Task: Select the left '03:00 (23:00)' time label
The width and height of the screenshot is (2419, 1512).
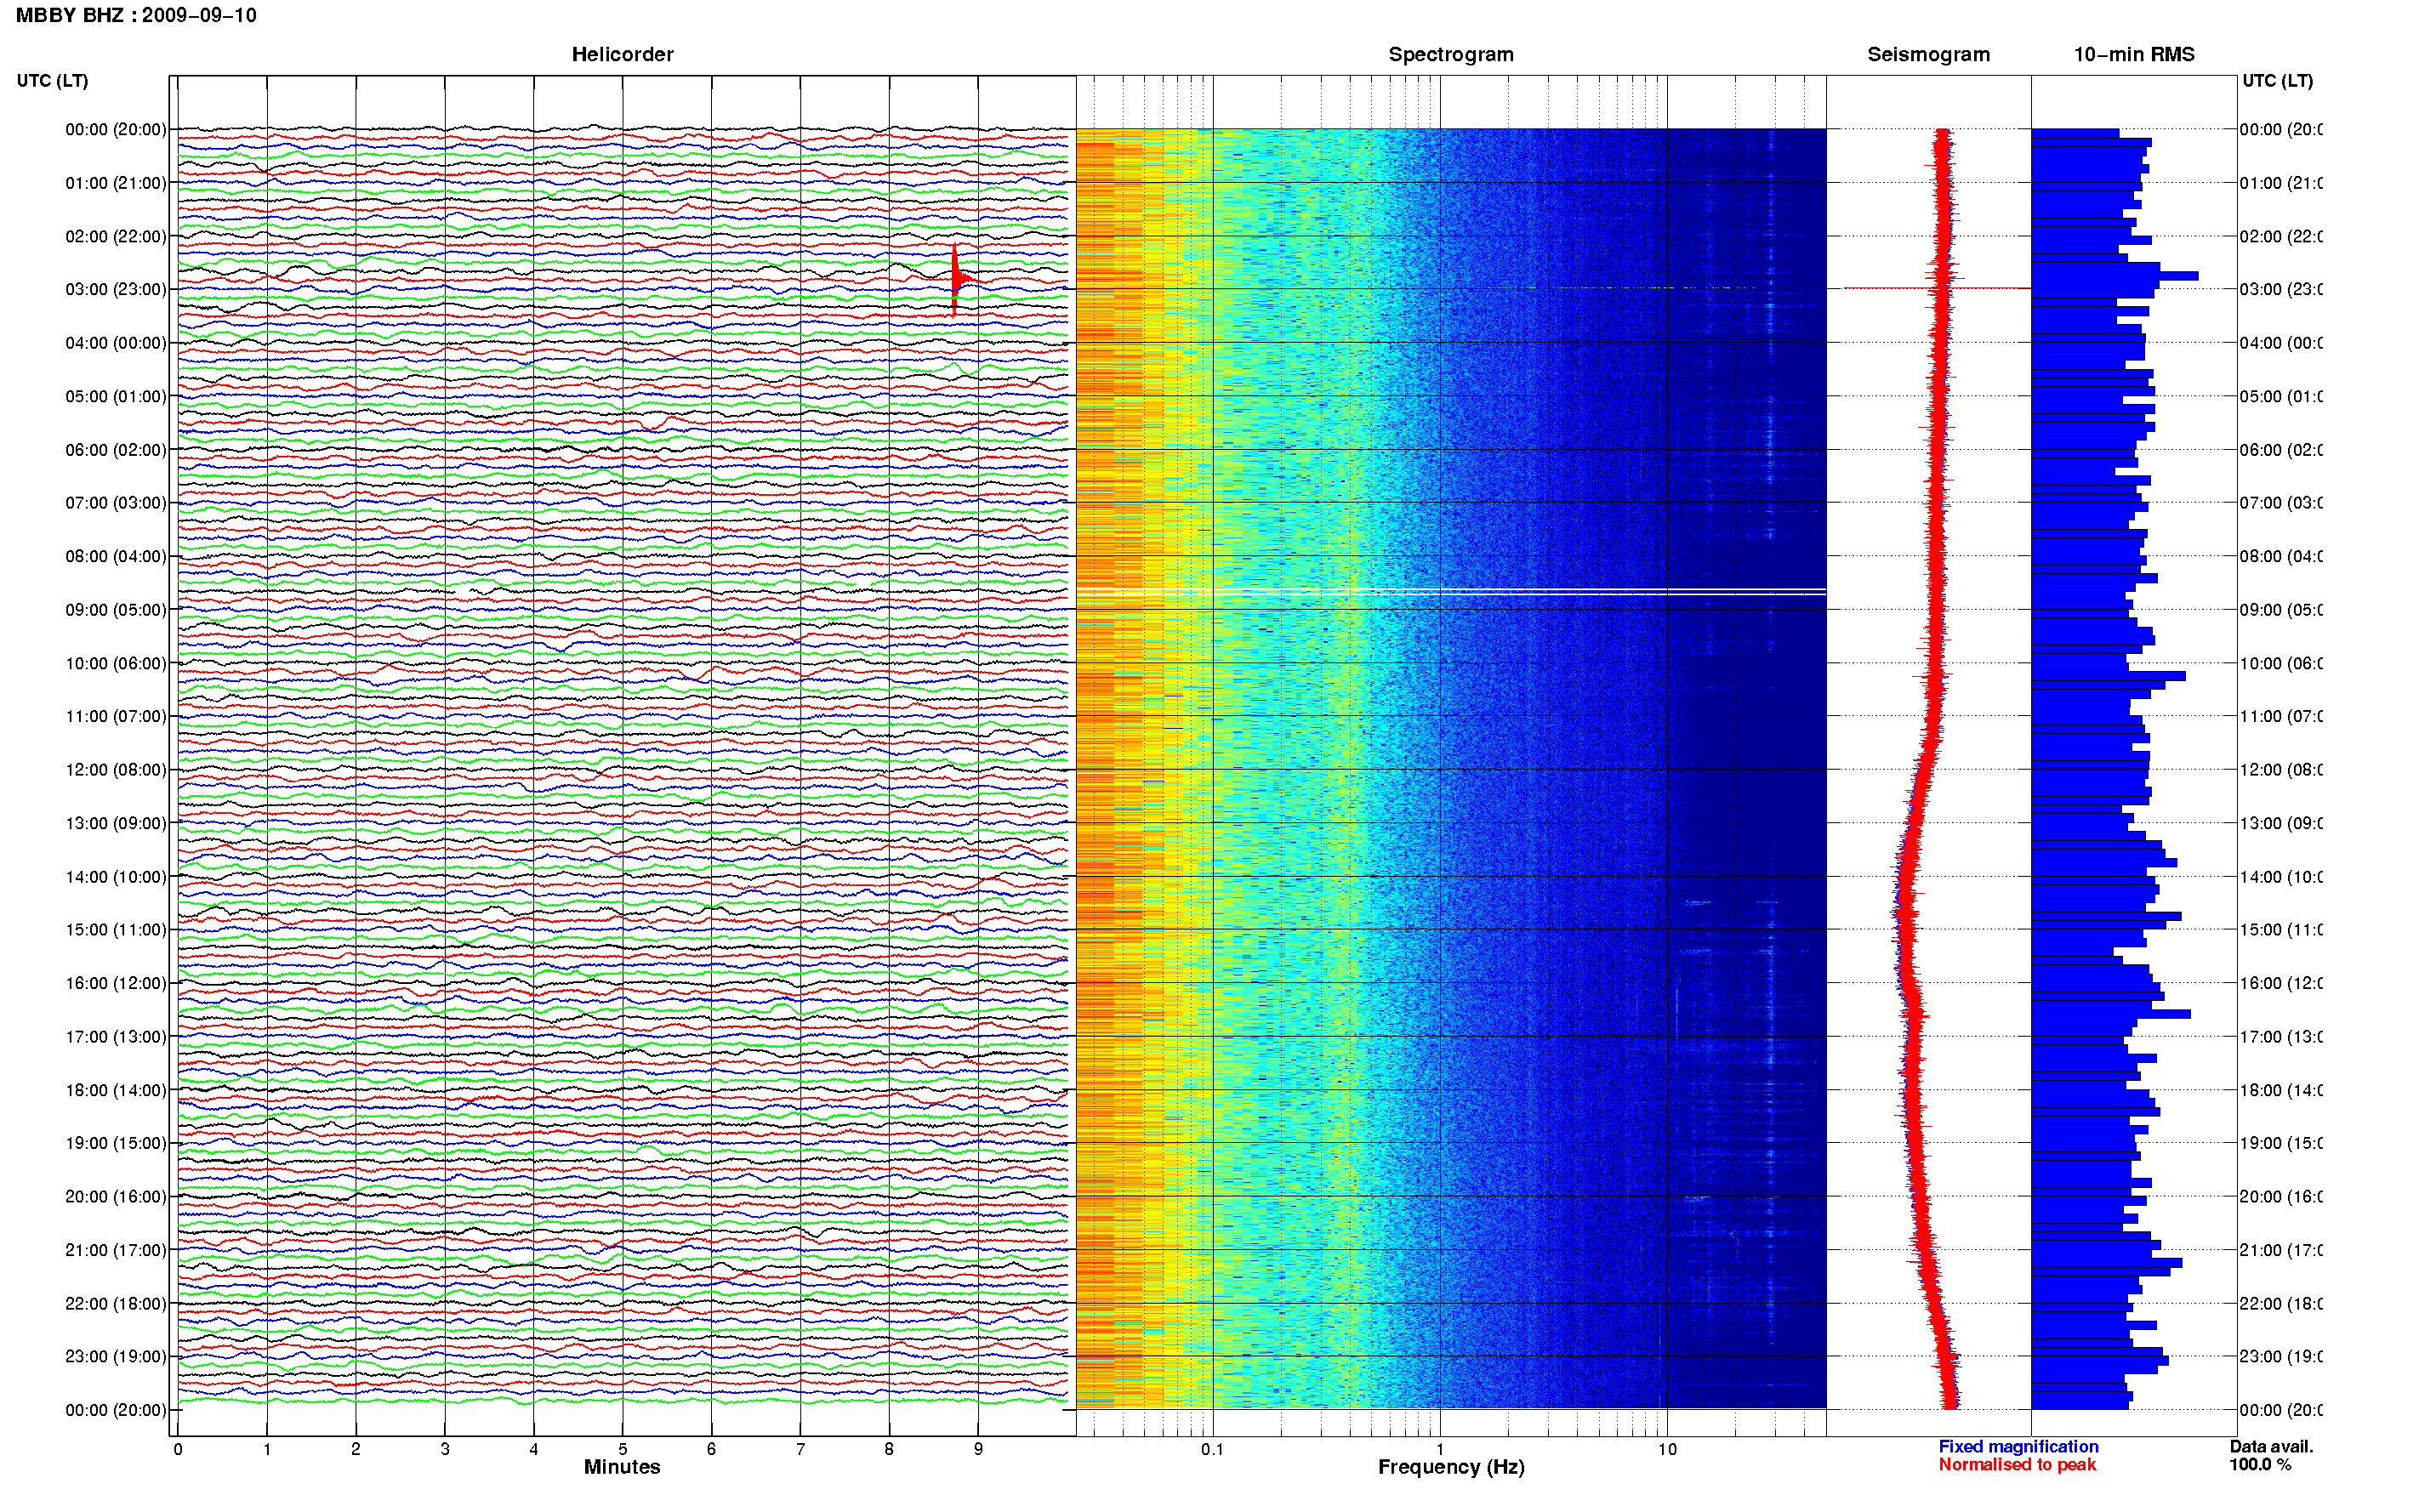Action: coord(116,289)
